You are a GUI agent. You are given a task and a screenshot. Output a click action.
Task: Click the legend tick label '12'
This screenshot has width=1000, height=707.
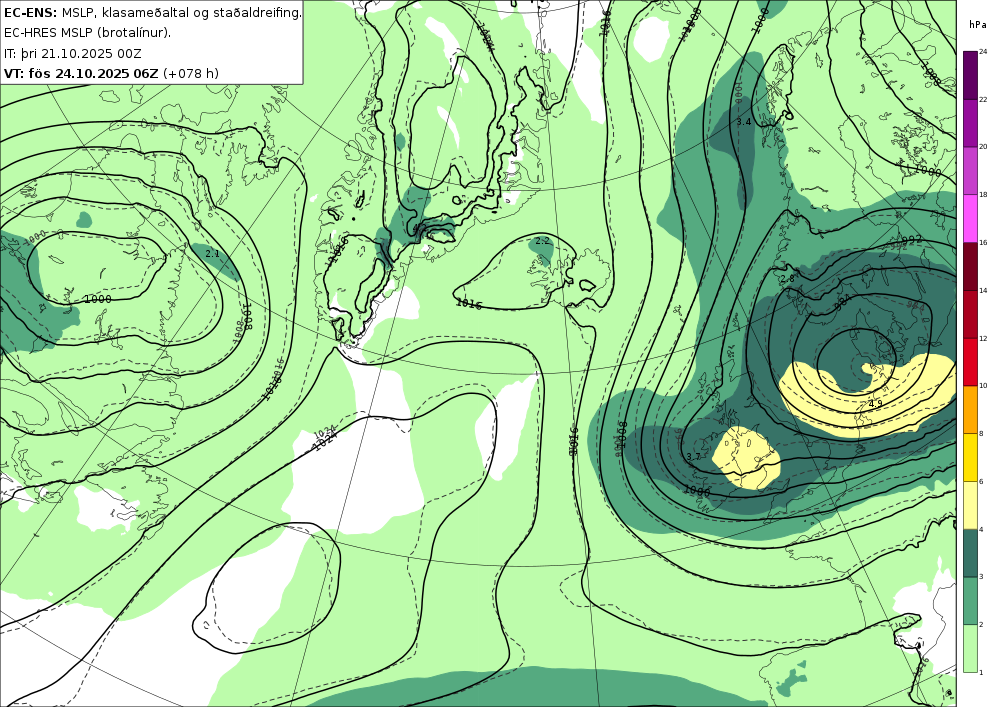(x=983, y=338)
